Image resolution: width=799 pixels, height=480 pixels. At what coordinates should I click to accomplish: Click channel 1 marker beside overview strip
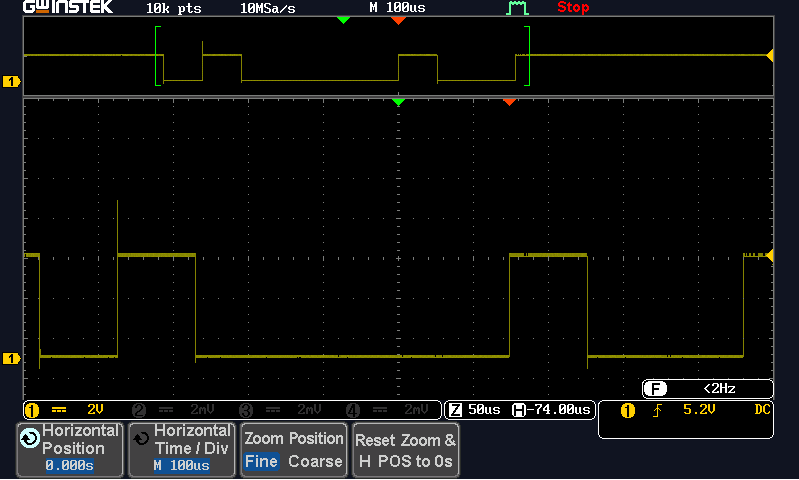tap(11, 81)
